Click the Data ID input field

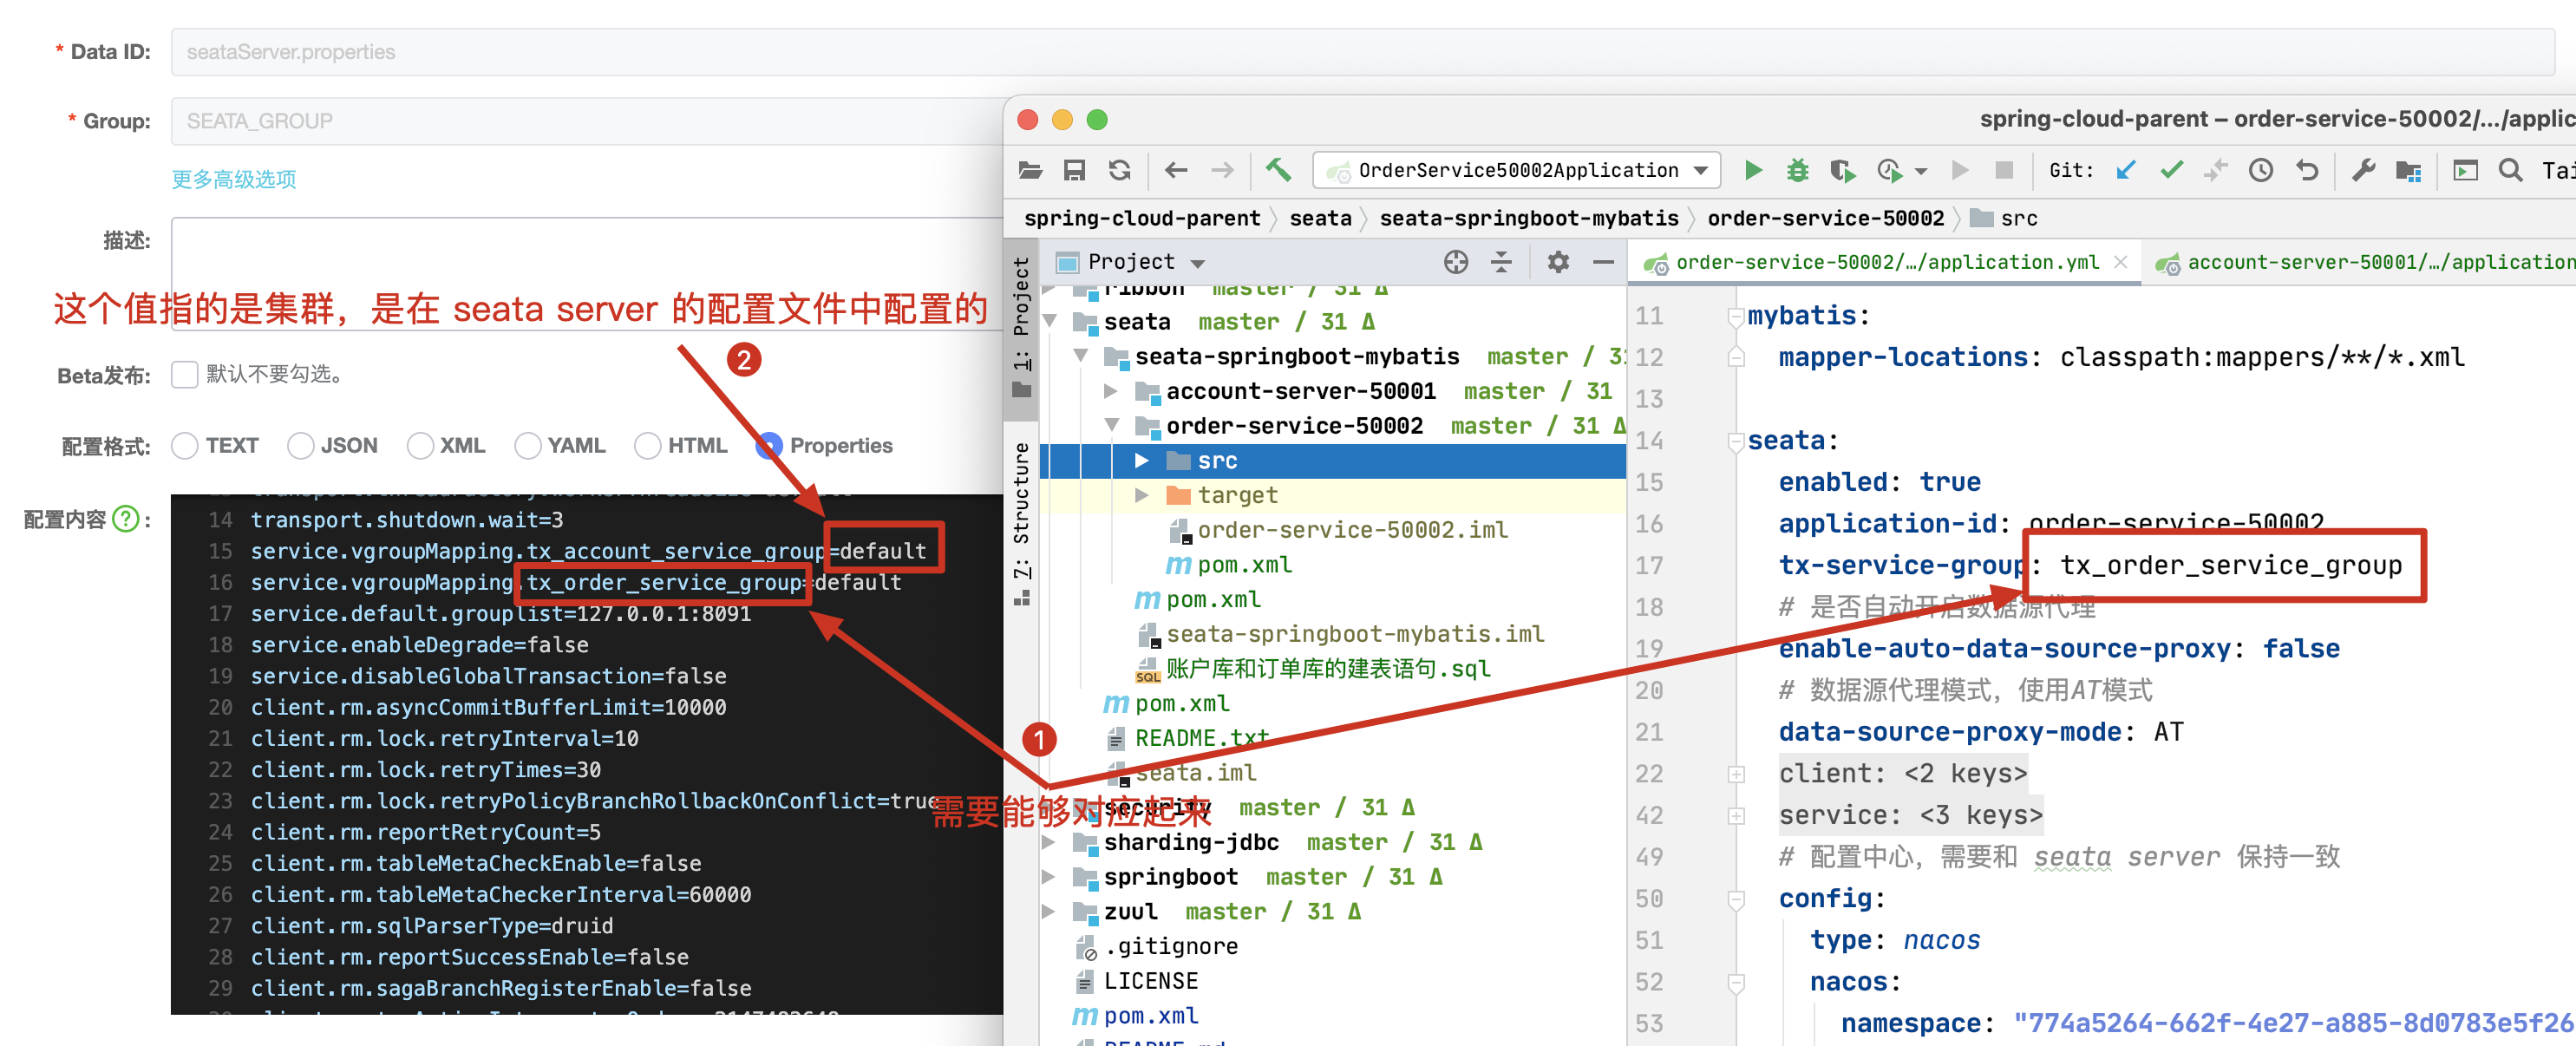point(1363,52)
